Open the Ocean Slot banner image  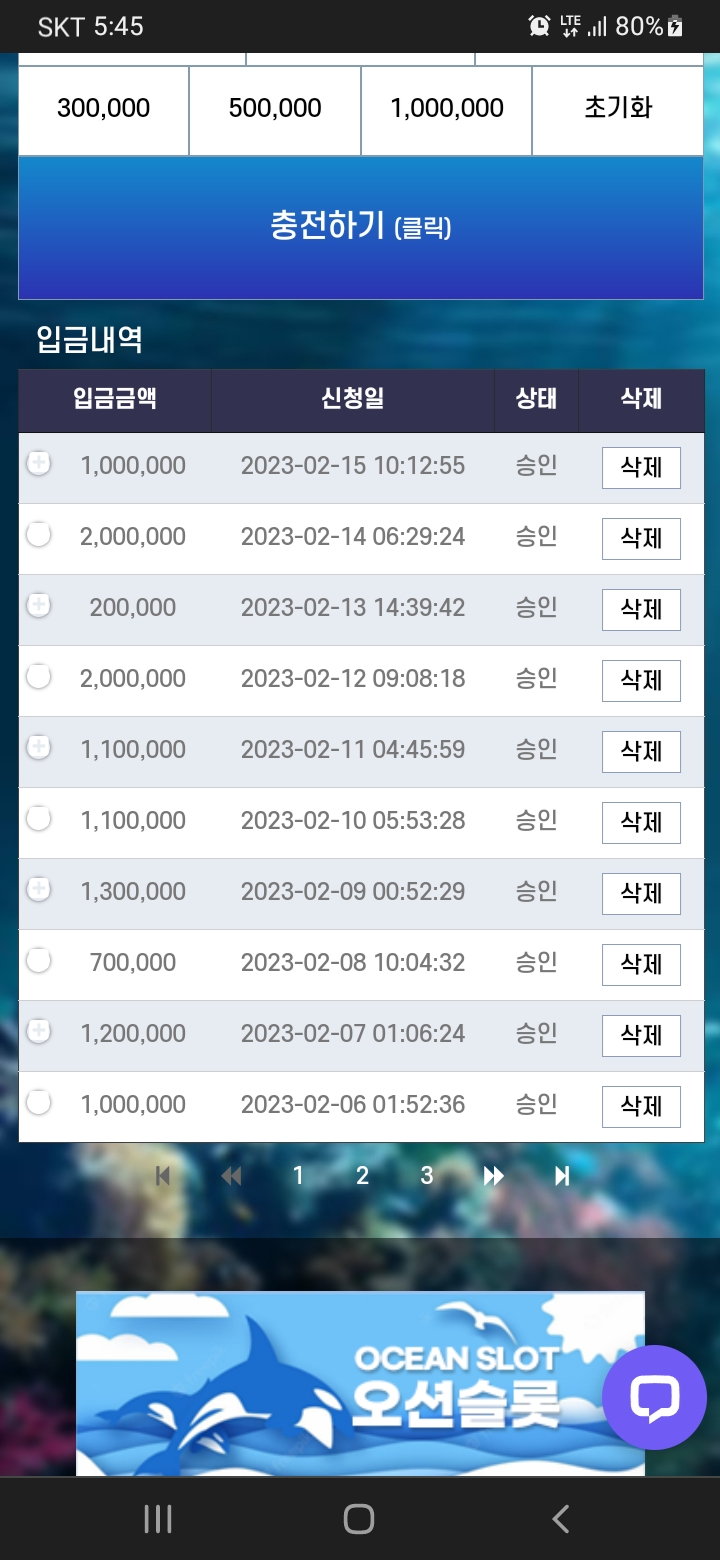(x=360, y=1383)
